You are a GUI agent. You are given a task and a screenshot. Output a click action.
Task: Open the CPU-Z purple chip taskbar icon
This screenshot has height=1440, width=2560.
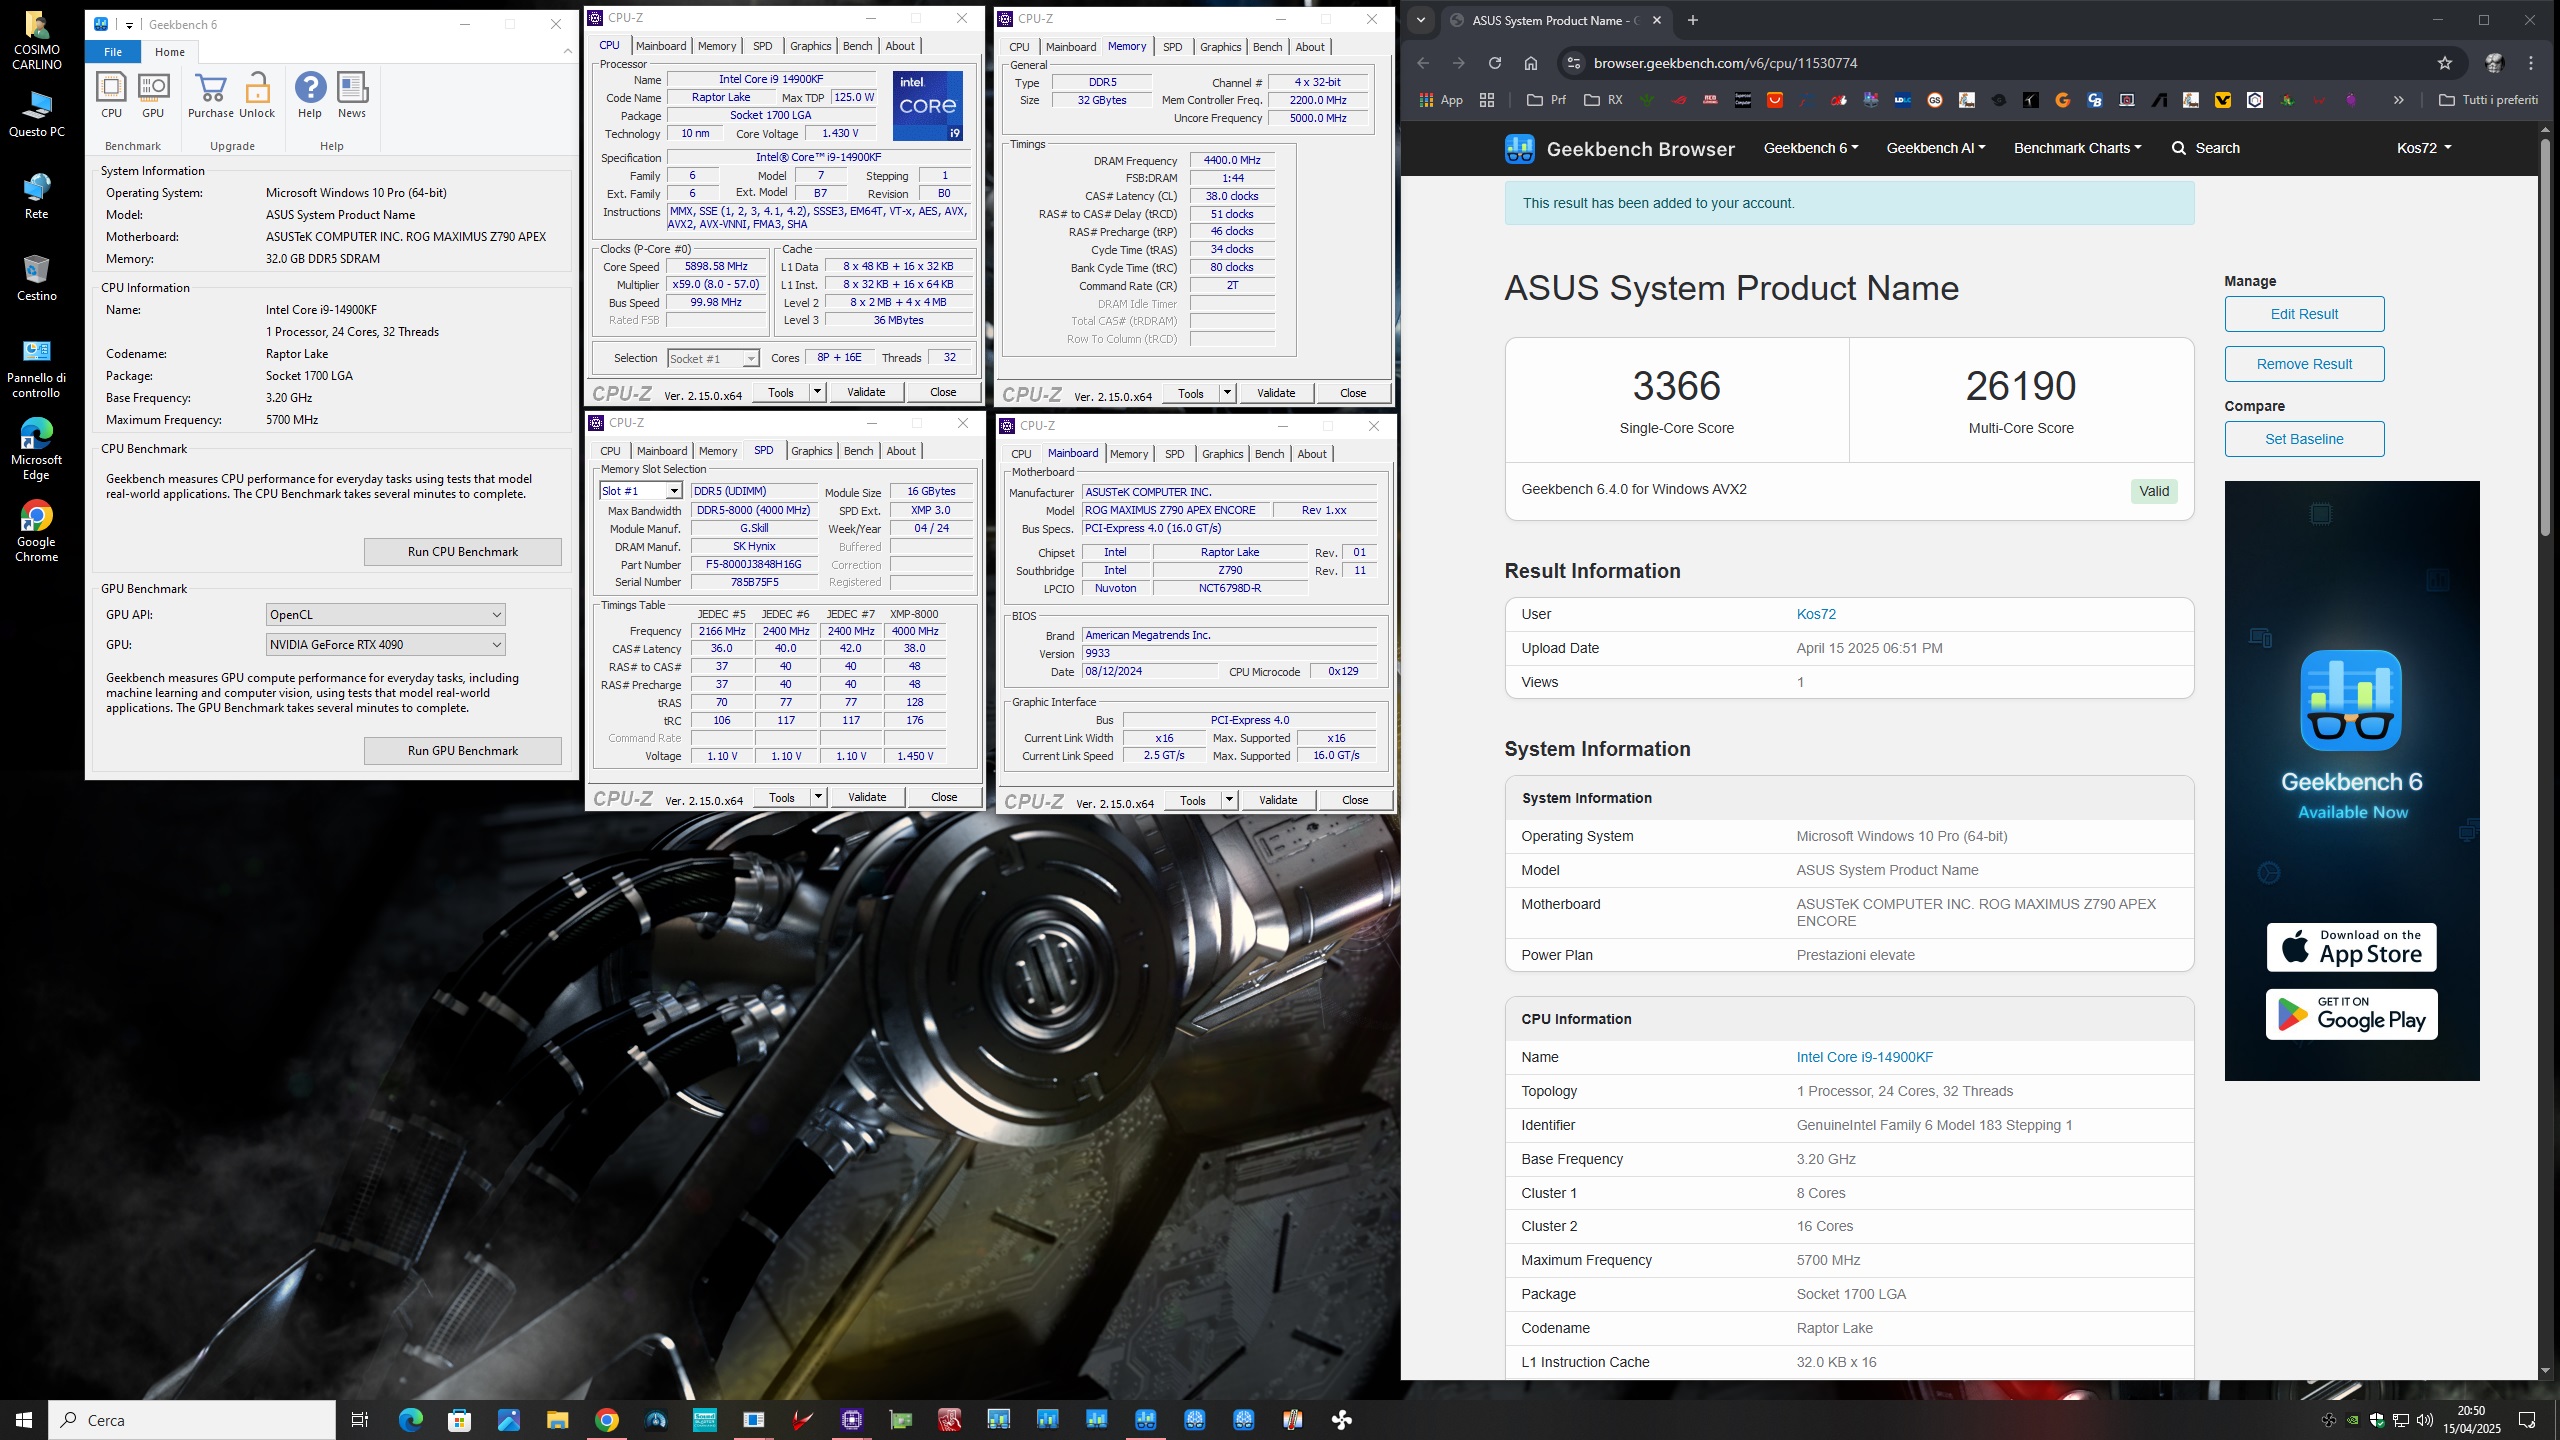coord(852,1420)
